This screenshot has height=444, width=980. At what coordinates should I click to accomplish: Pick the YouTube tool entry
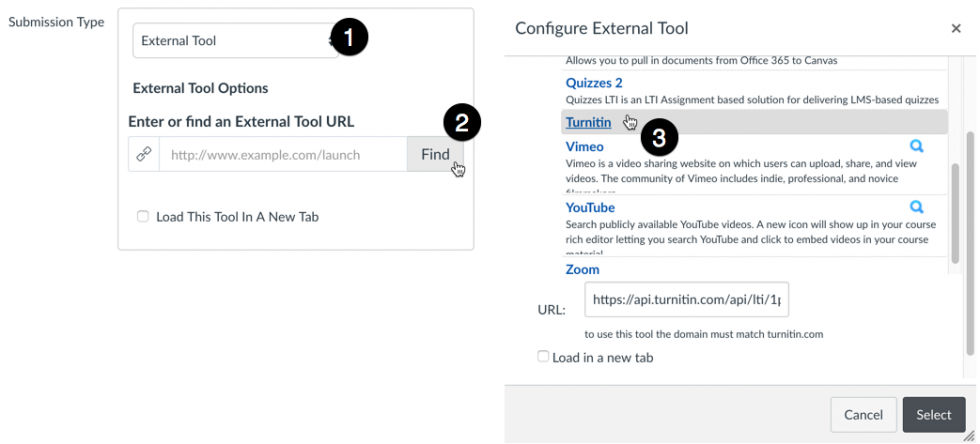[590, 208]
